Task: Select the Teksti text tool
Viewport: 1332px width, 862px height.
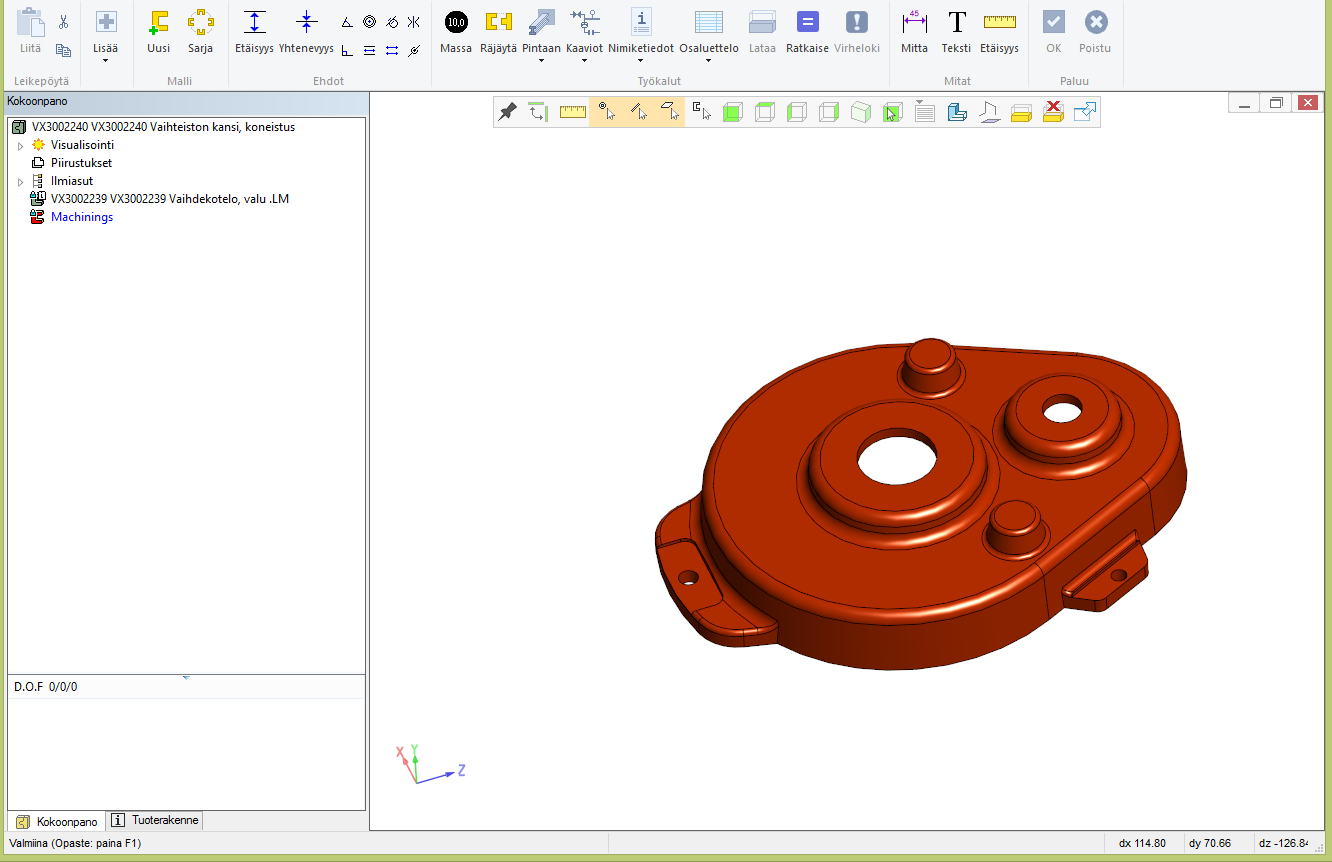Action: tap(957, 23)
